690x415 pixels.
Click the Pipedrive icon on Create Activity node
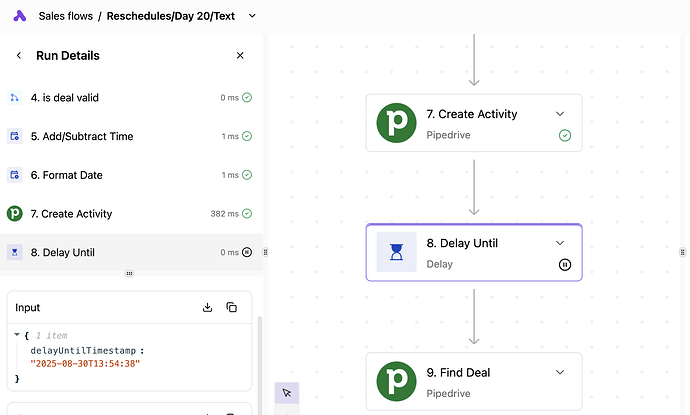coord(396,123)
